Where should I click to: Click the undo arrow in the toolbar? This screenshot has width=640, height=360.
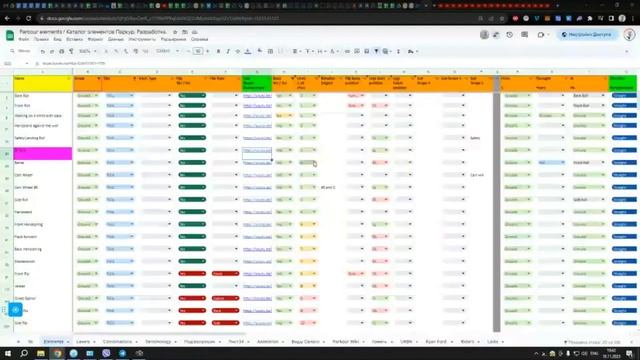42,51
